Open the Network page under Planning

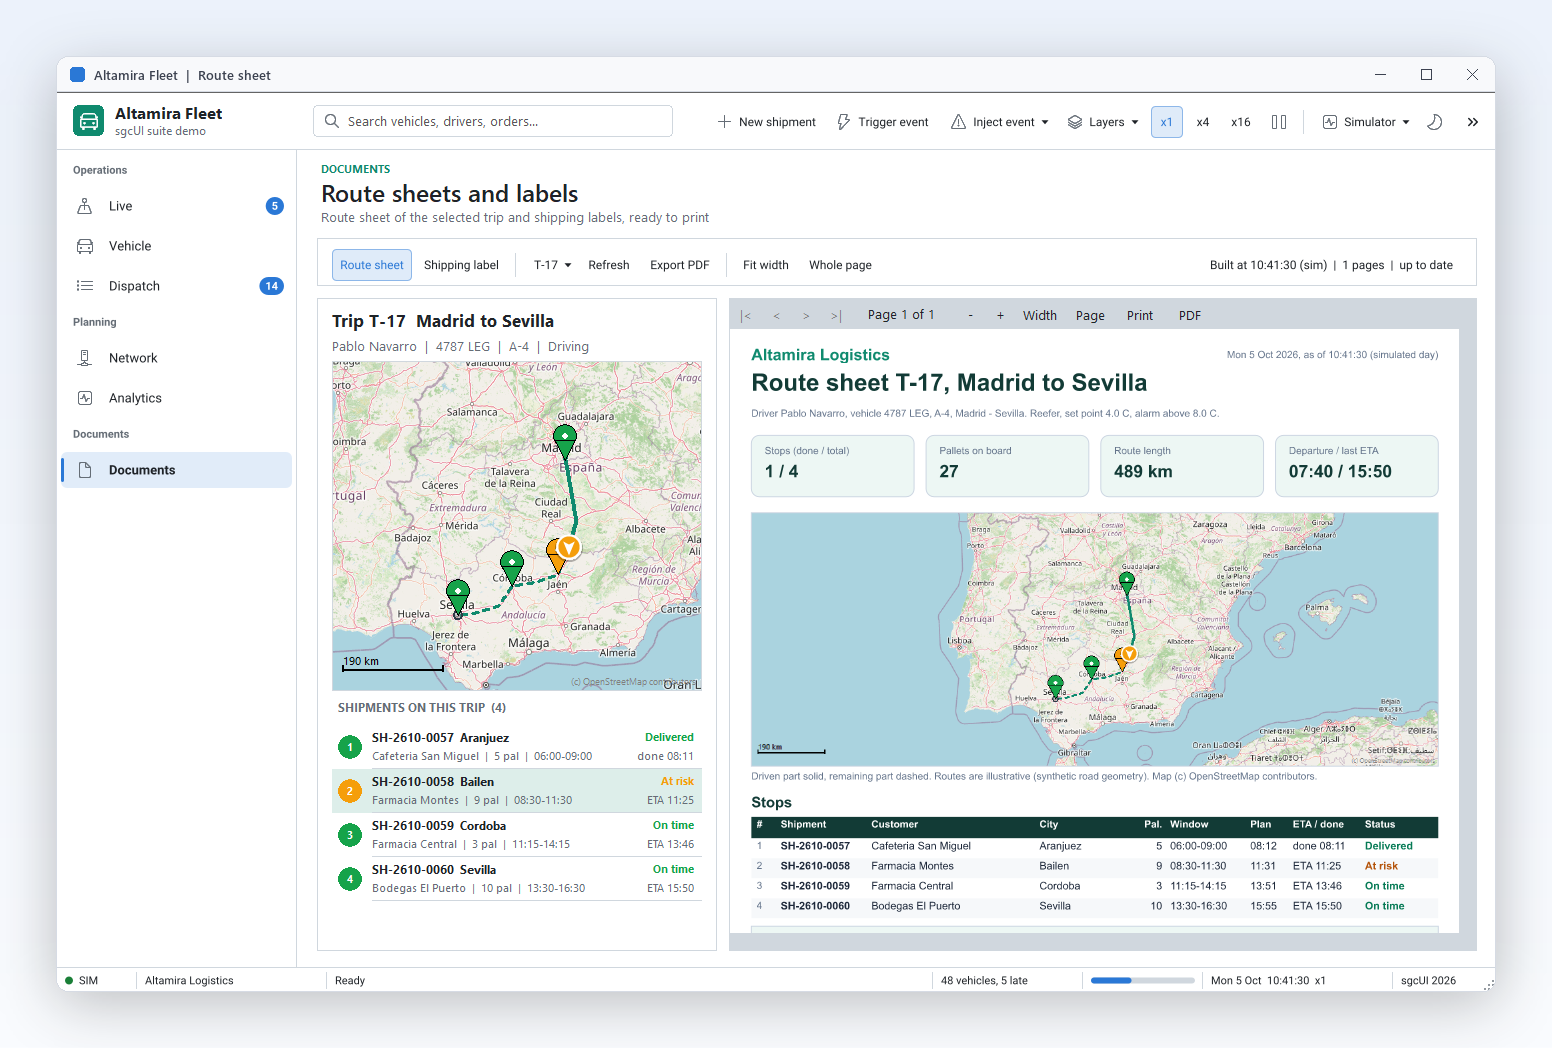(x=177, y=358)
